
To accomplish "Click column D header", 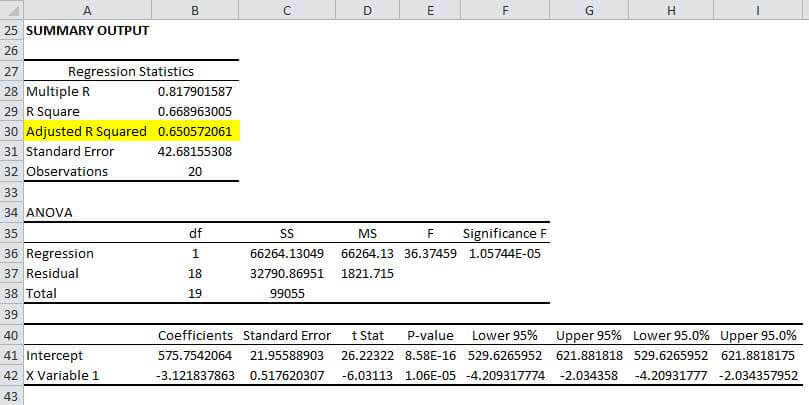I will [x=367, y=10].
